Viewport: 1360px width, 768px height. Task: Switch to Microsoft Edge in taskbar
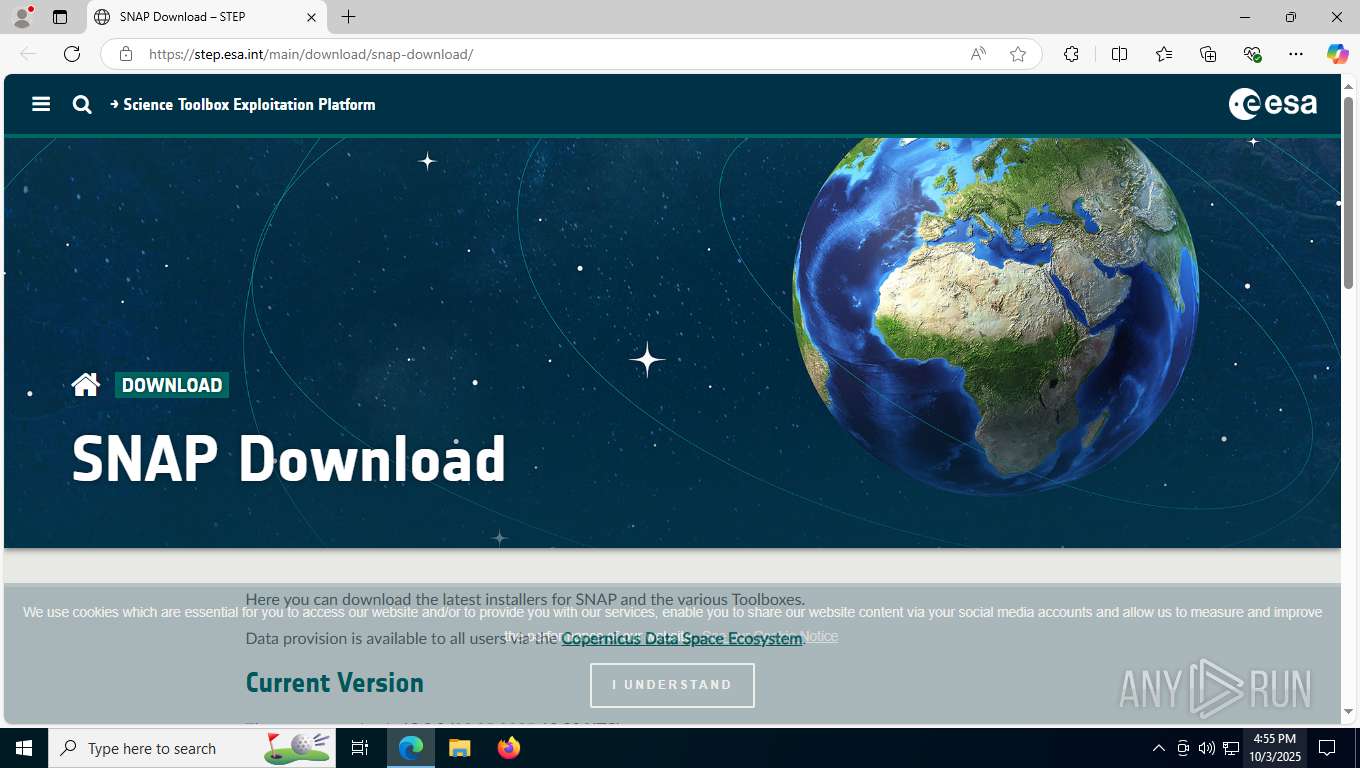[x=411, y=748]
